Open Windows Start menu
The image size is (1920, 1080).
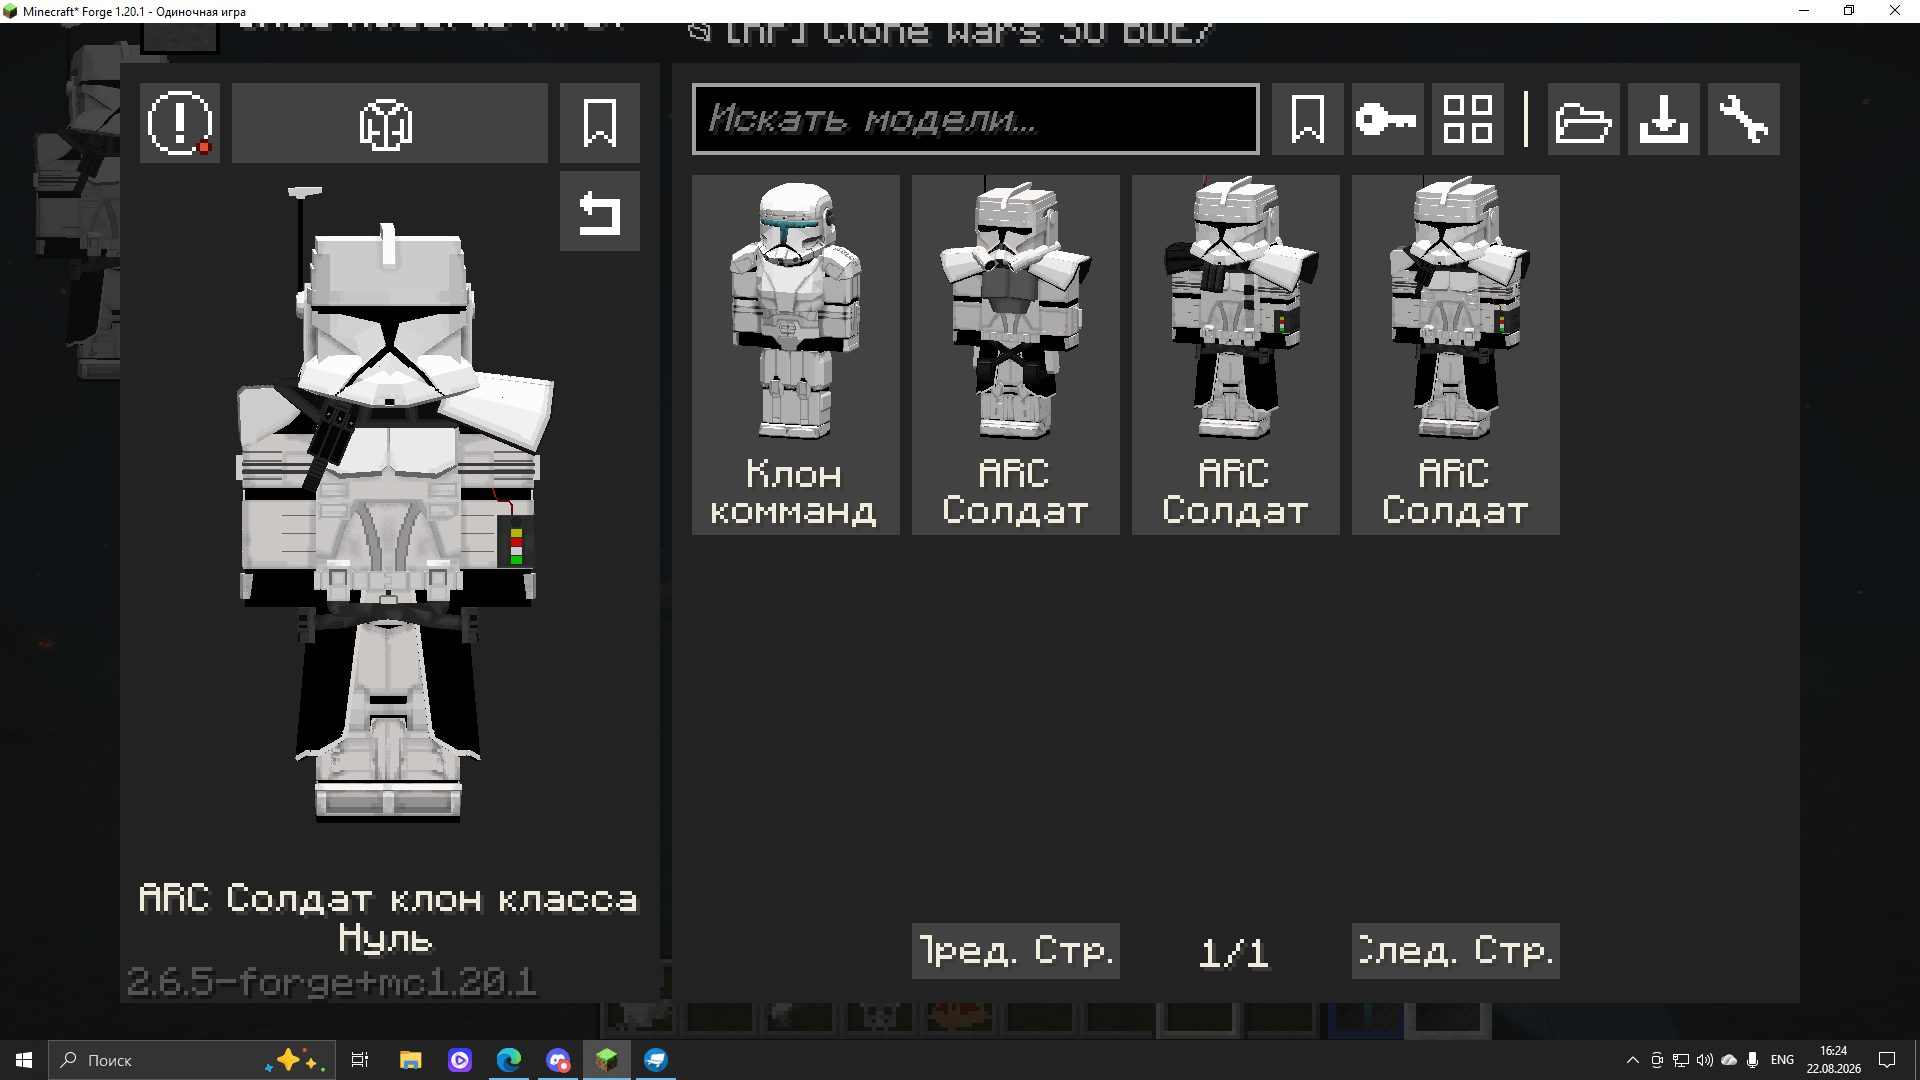[24, 1060]
